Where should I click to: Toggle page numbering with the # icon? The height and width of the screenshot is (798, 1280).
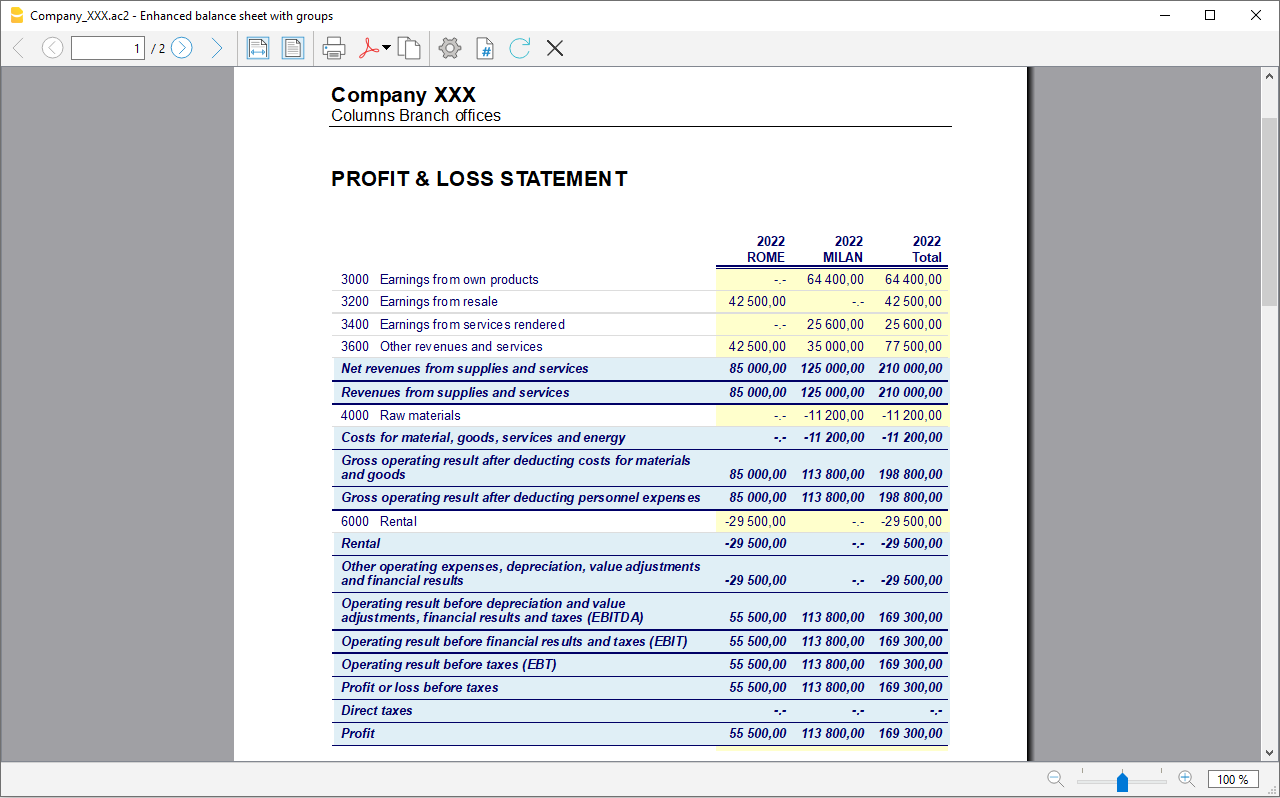click(484, 47)
